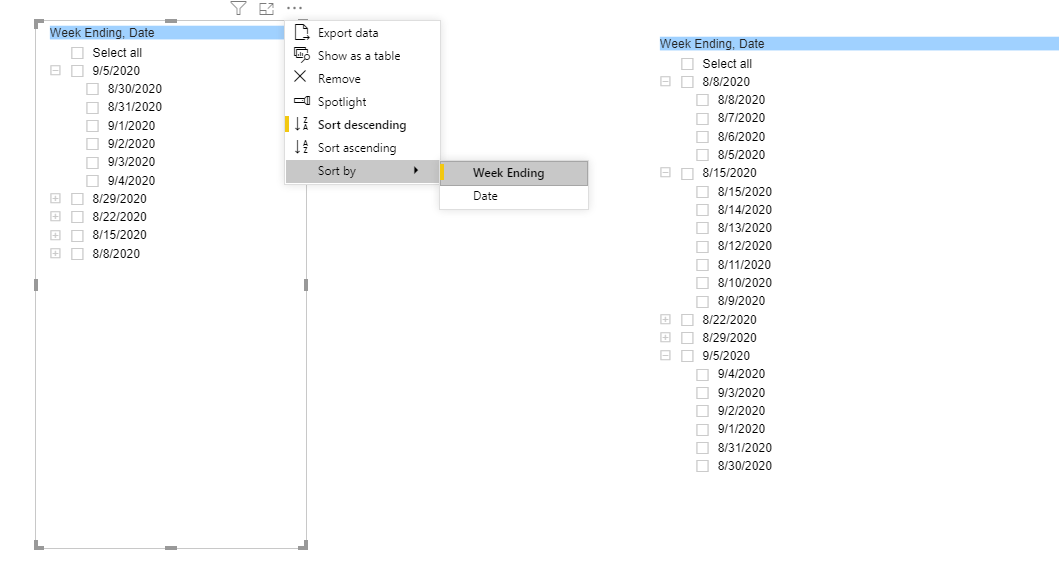The image size is (1059, 569).
Task: Expand 8/8/2020 group in left slicer
Action: coord(55,253)
